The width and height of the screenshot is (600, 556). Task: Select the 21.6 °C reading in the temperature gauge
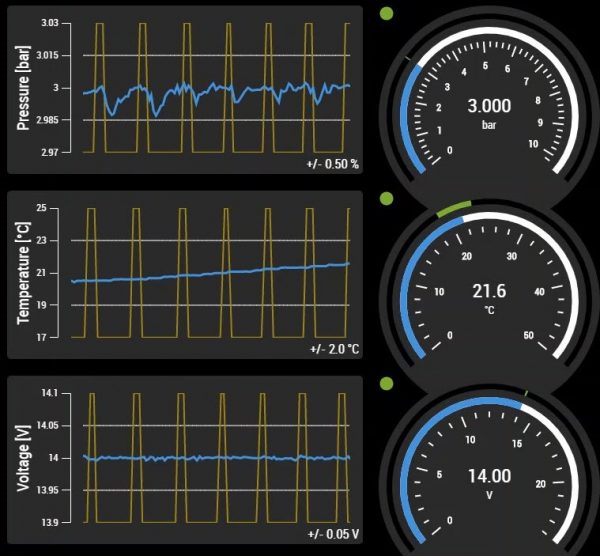point(489,290)
